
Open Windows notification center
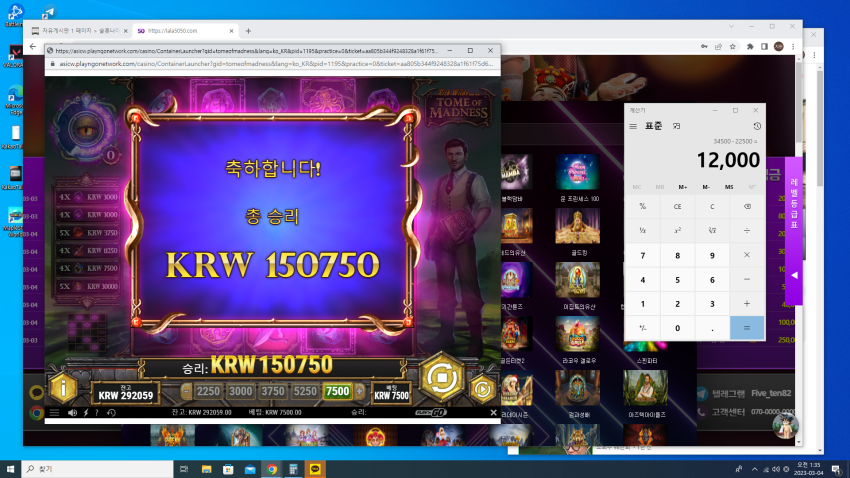pyautogui.click(x=836, y=469)
